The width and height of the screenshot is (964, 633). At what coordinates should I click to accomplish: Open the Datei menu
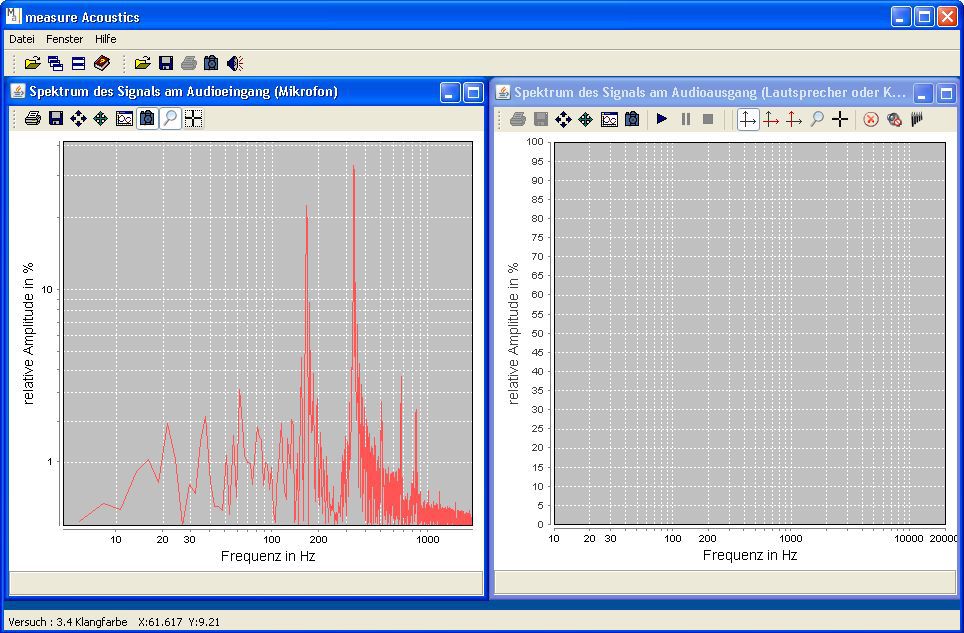point(21,39)
